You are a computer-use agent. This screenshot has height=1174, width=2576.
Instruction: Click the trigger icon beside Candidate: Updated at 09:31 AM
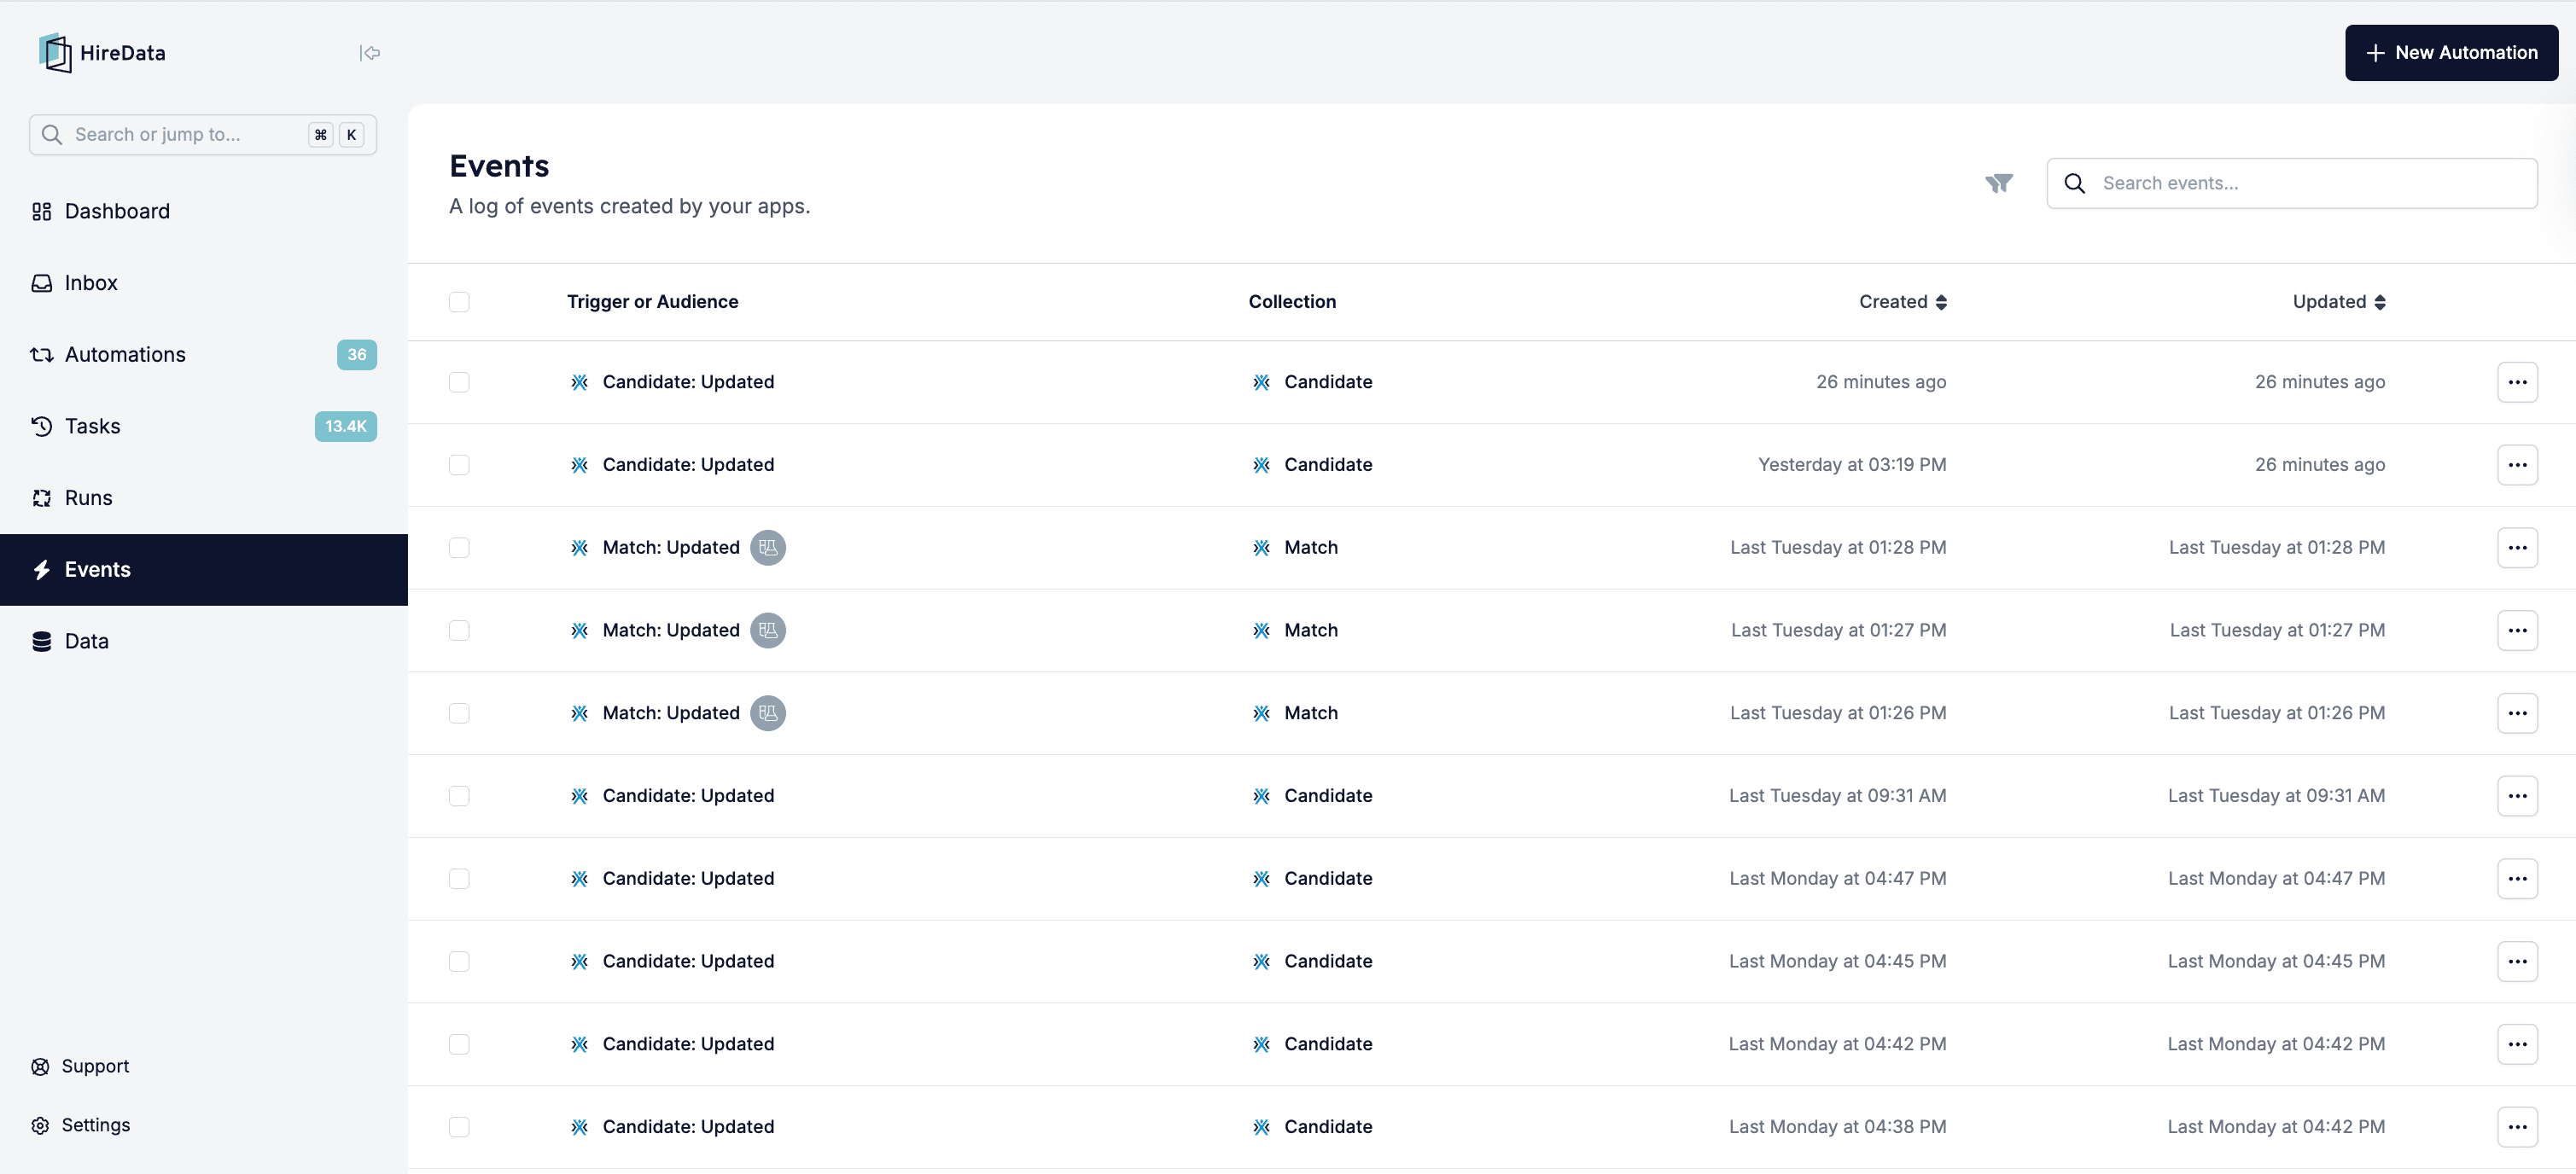(579, 796)
